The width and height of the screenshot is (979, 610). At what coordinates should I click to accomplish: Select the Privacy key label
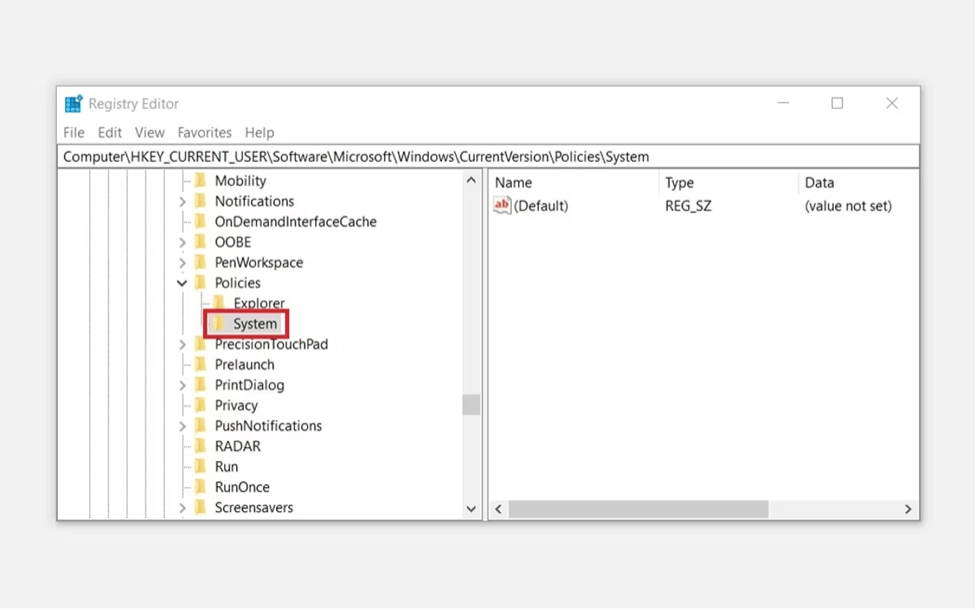(236, 406)
